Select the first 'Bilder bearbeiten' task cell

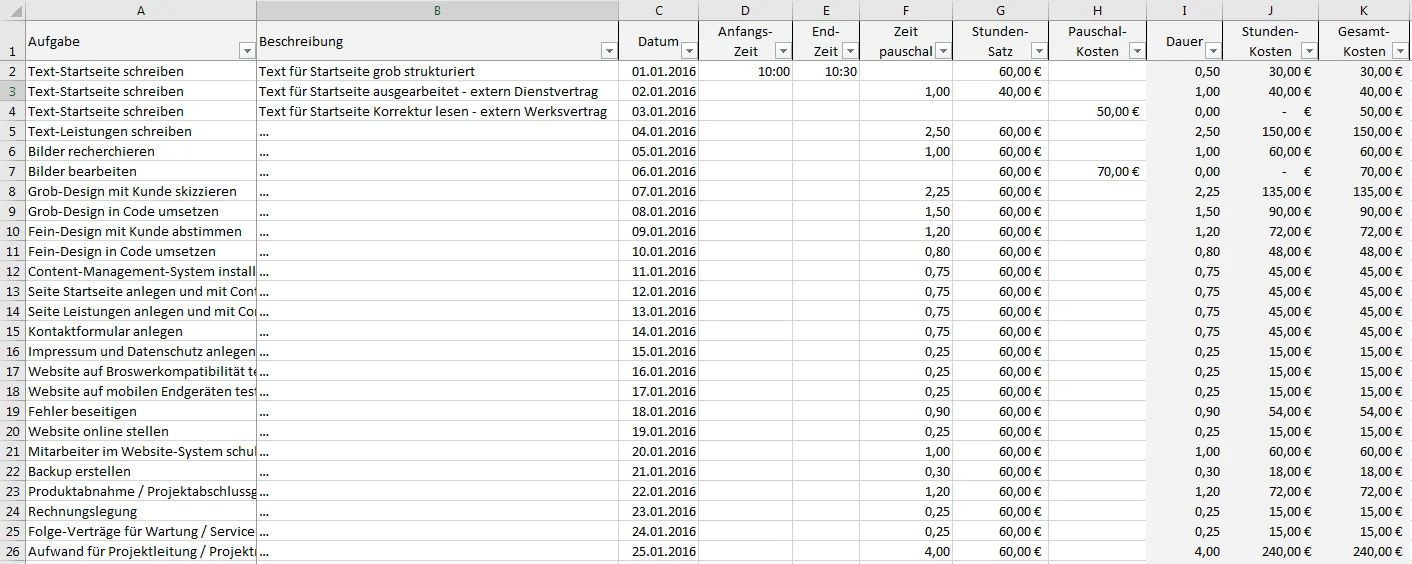pyautogui.click(x=140, y=171)
